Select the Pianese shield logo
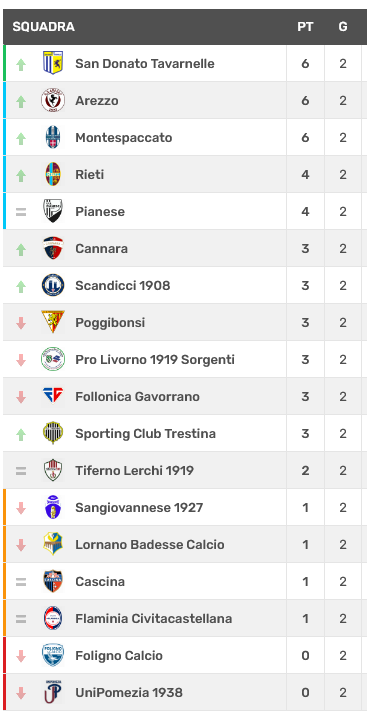Screen dimensions: 367x722 click(x=53, y=211)
